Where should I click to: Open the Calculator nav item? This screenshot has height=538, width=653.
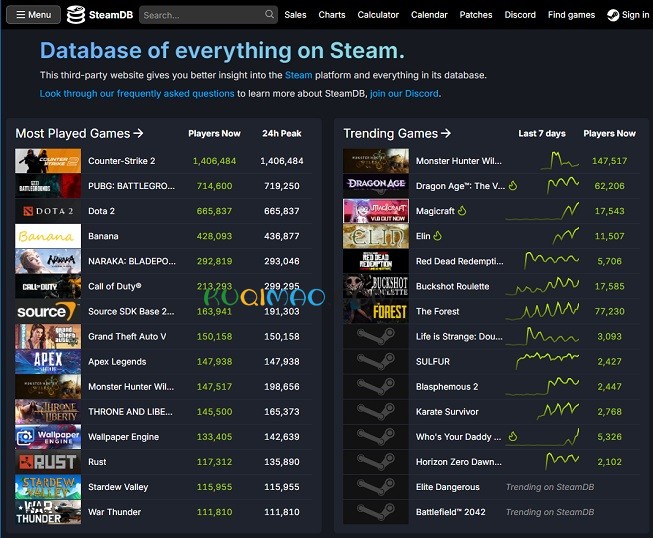click(378, 15)
